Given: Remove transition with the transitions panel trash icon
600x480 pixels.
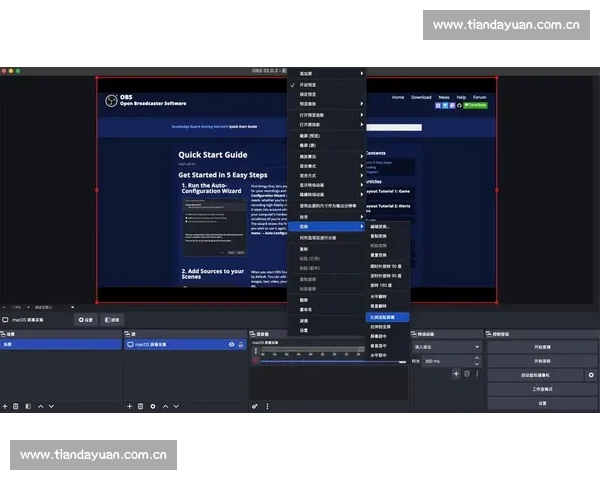Looking at the screenshot, I should tap(467, 374).
